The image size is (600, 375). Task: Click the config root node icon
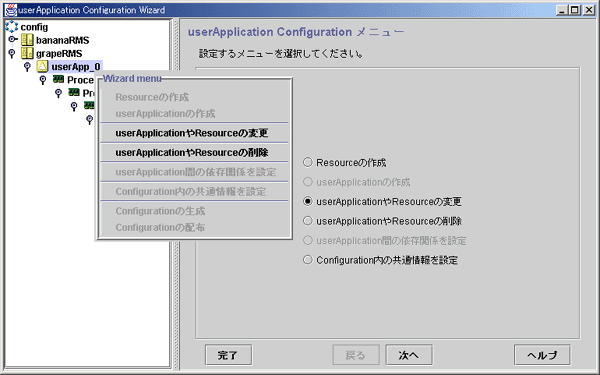[11, 27]
